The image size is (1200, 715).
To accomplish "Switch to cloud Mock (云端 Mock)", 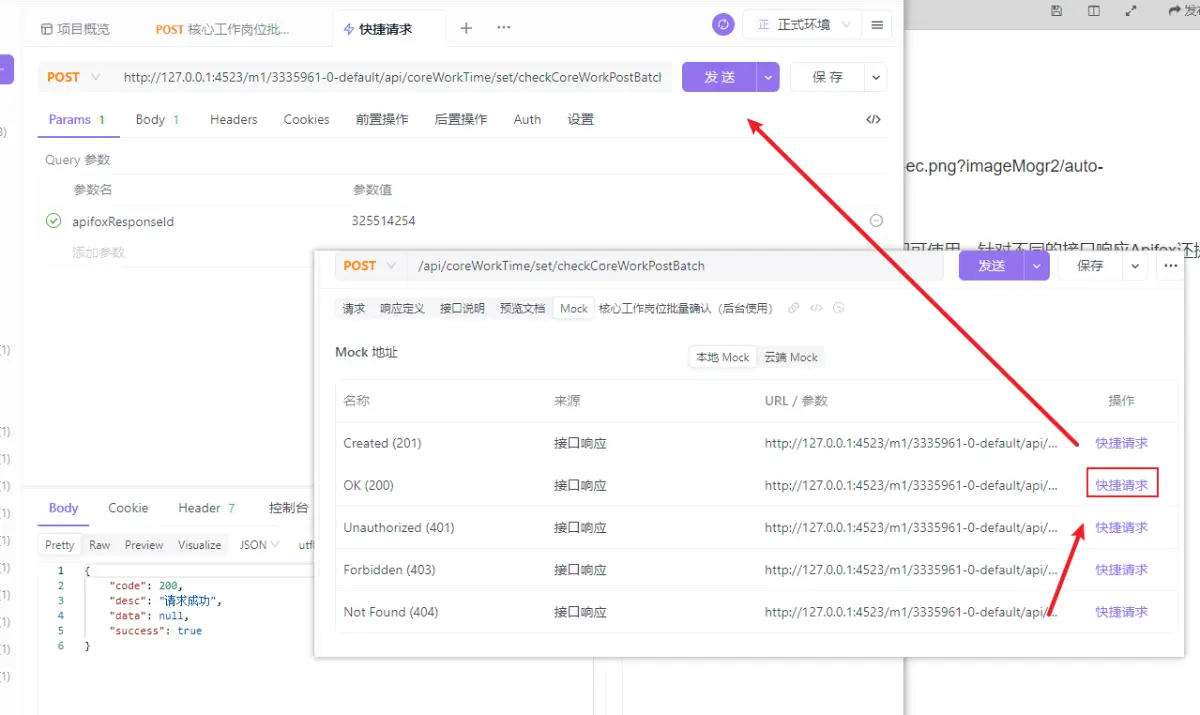I will click(x=791, y=357).
